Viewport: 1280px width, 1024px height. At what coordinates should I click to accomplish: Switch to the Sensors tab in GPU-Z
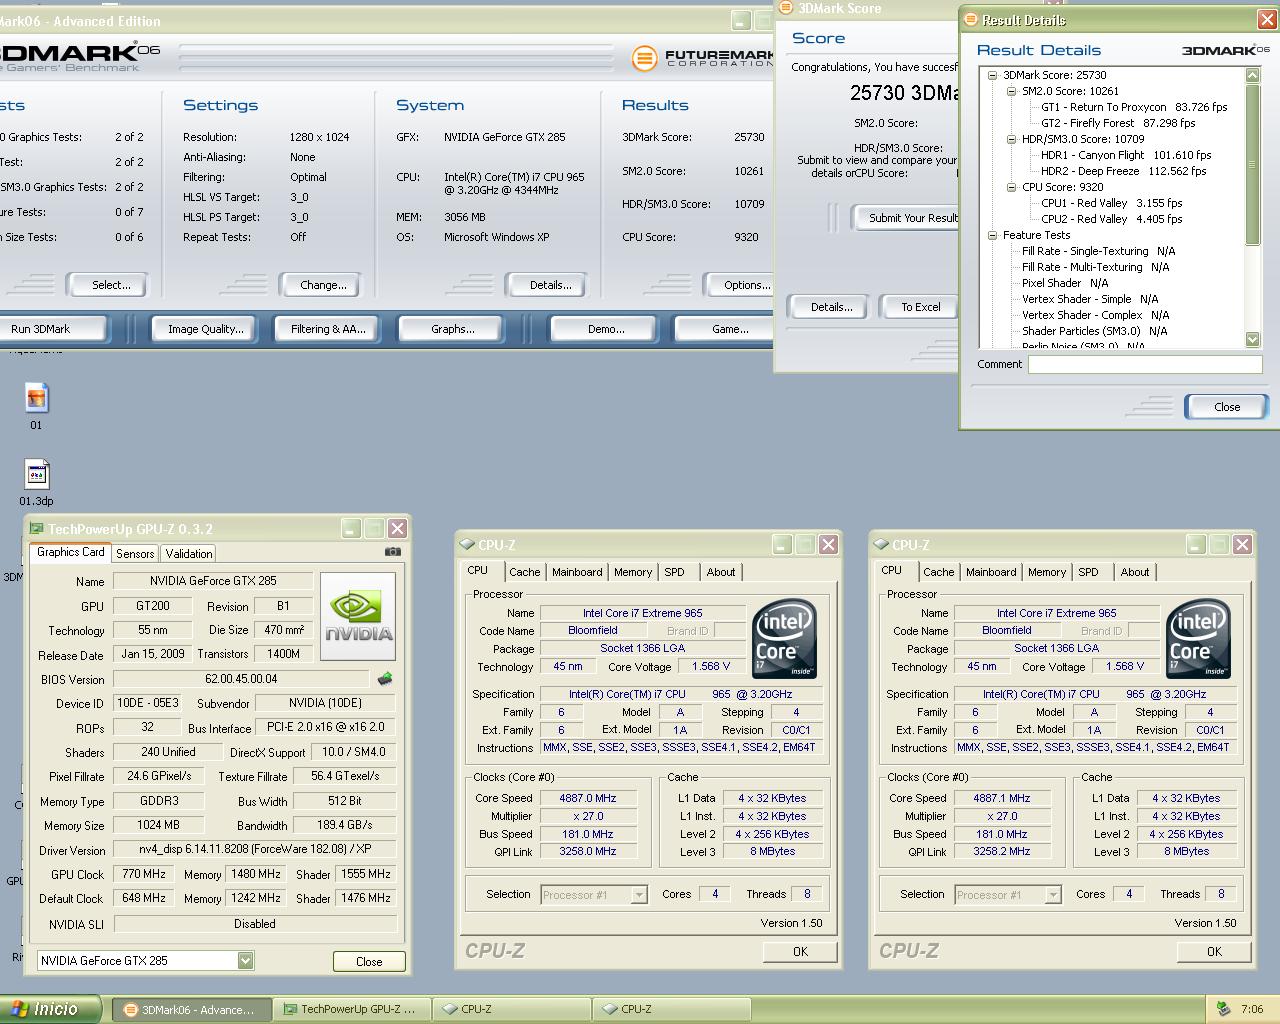pyautogui.click(x=135, y=553)
